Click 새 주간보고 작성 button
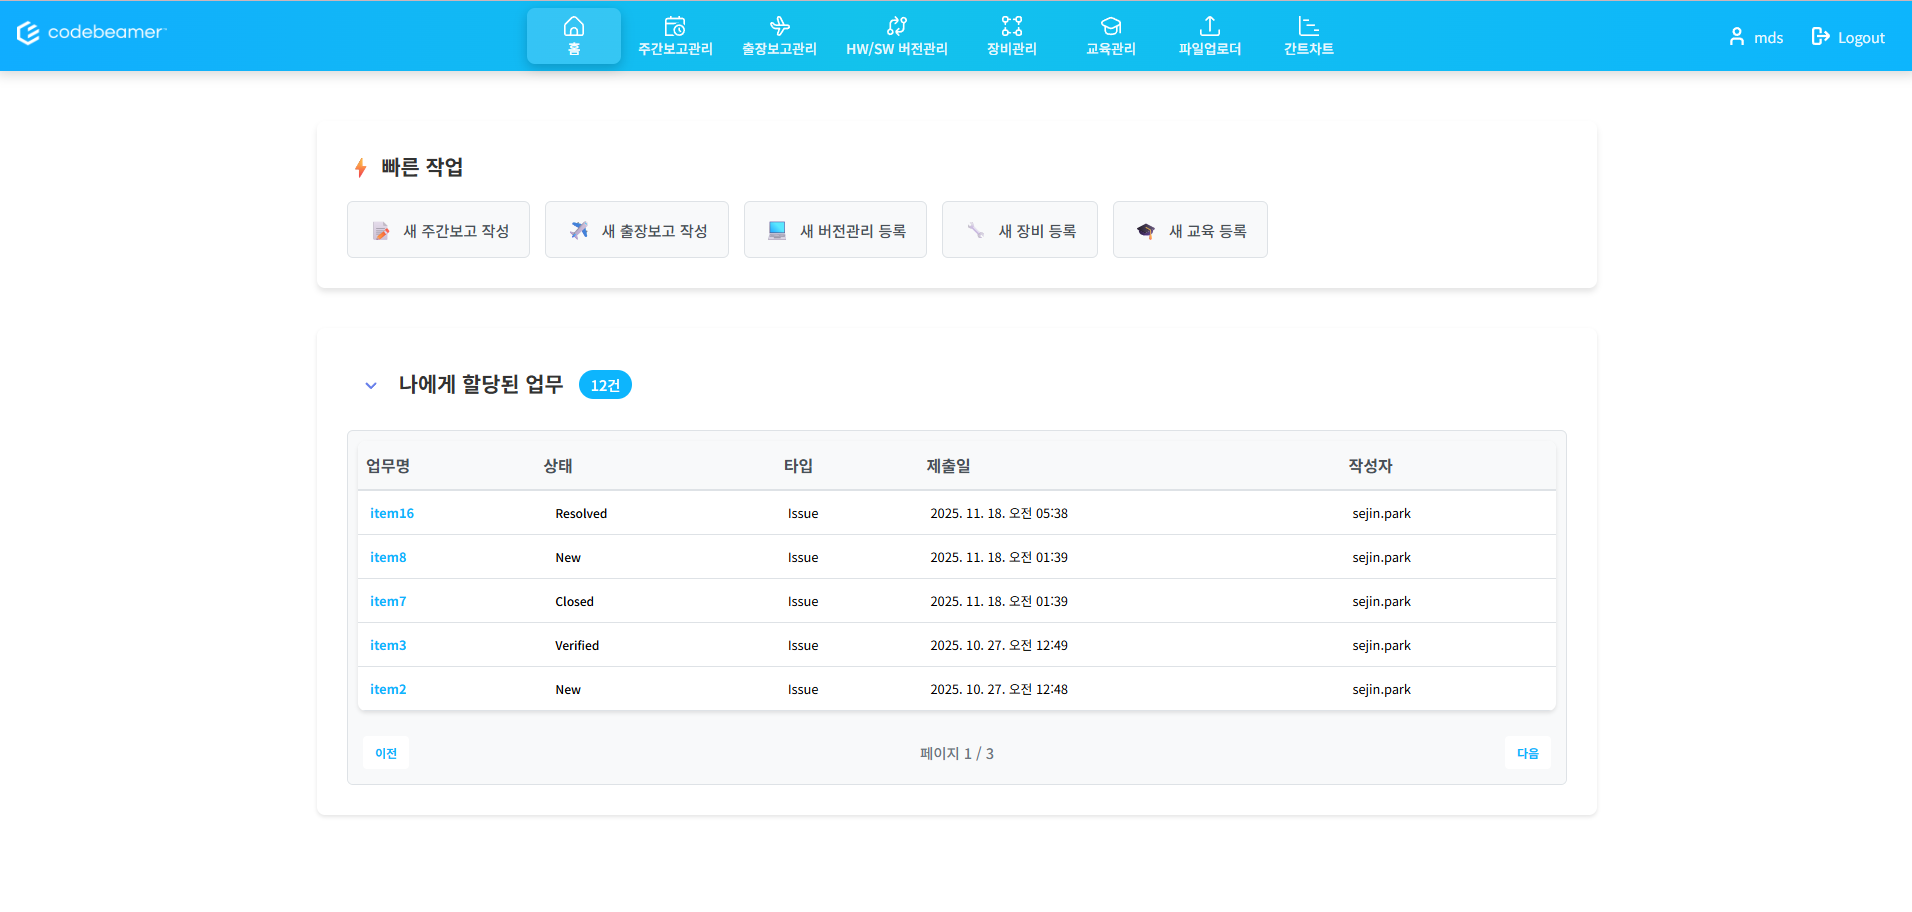 click(438, 229)
